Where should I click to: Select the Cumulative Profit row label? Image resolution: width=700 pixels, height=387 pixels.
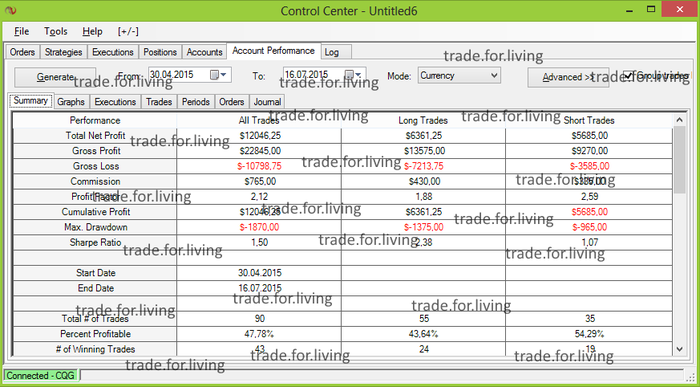click(96, 212)
